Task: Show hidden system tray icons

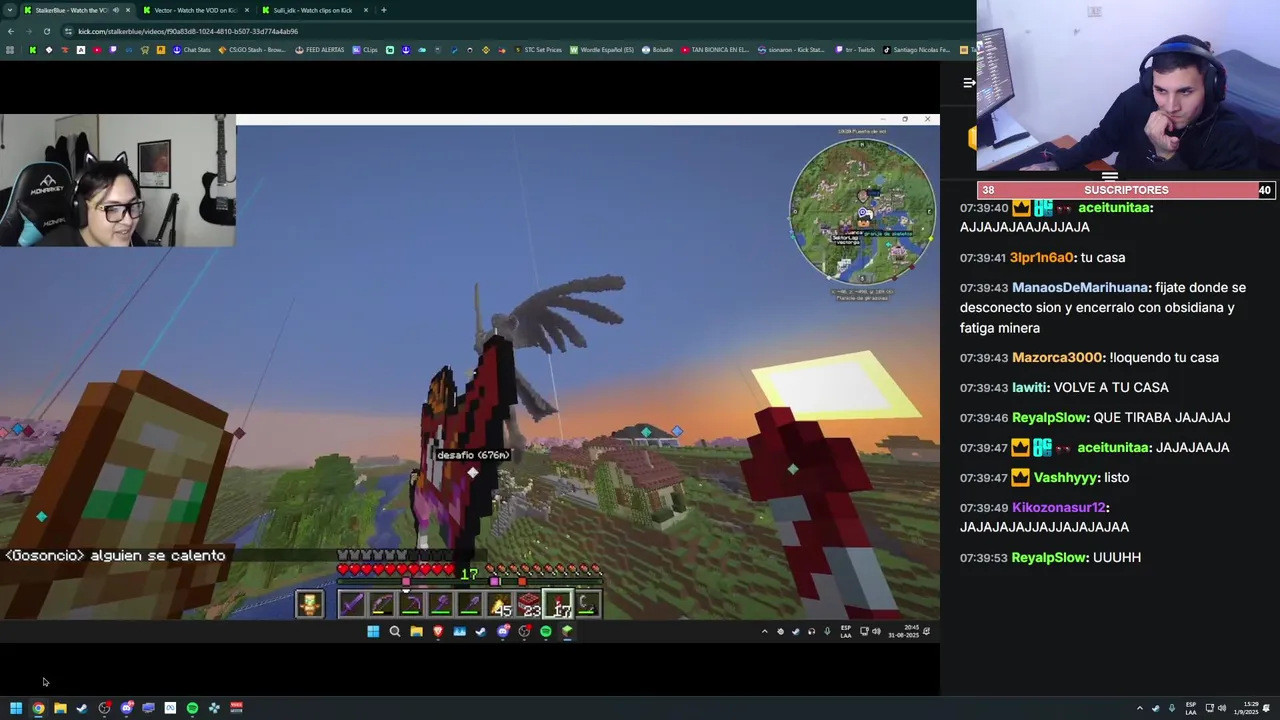Action: pyautogui.click(x=1140, y=708)
